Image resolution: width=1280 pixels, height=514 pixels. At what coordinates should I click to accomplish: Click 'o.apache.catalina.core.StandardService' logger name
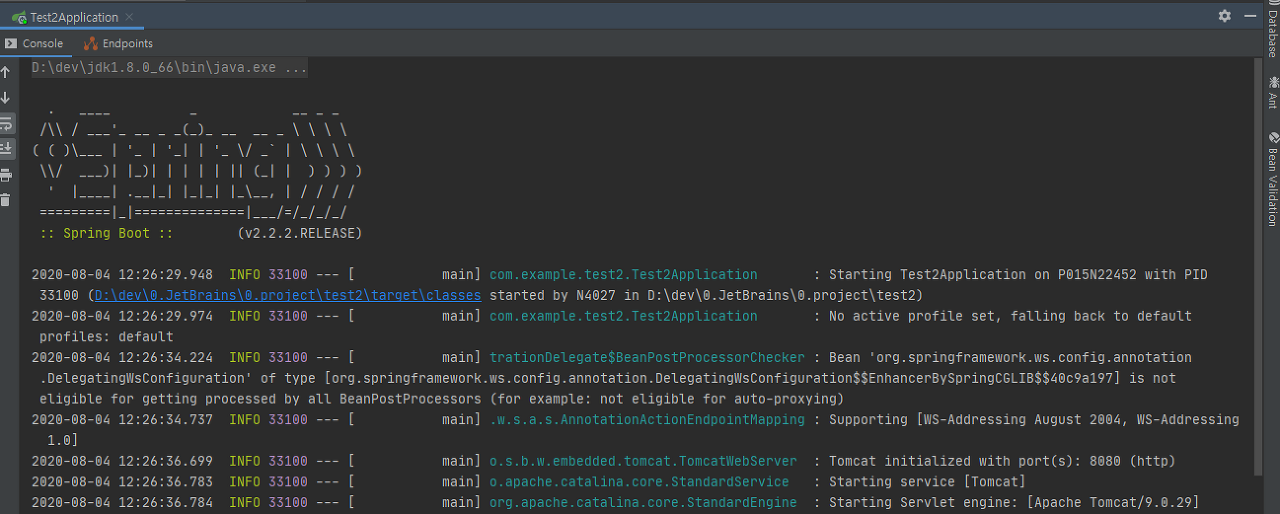[x=639, y=481]
